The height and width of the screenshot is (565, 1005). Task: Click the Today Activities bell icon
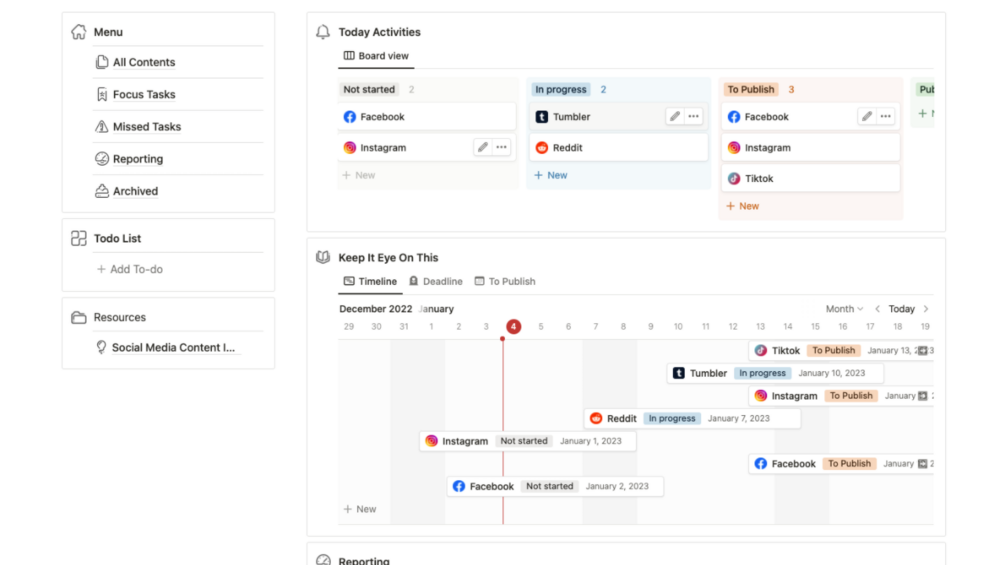pos(323,31)
